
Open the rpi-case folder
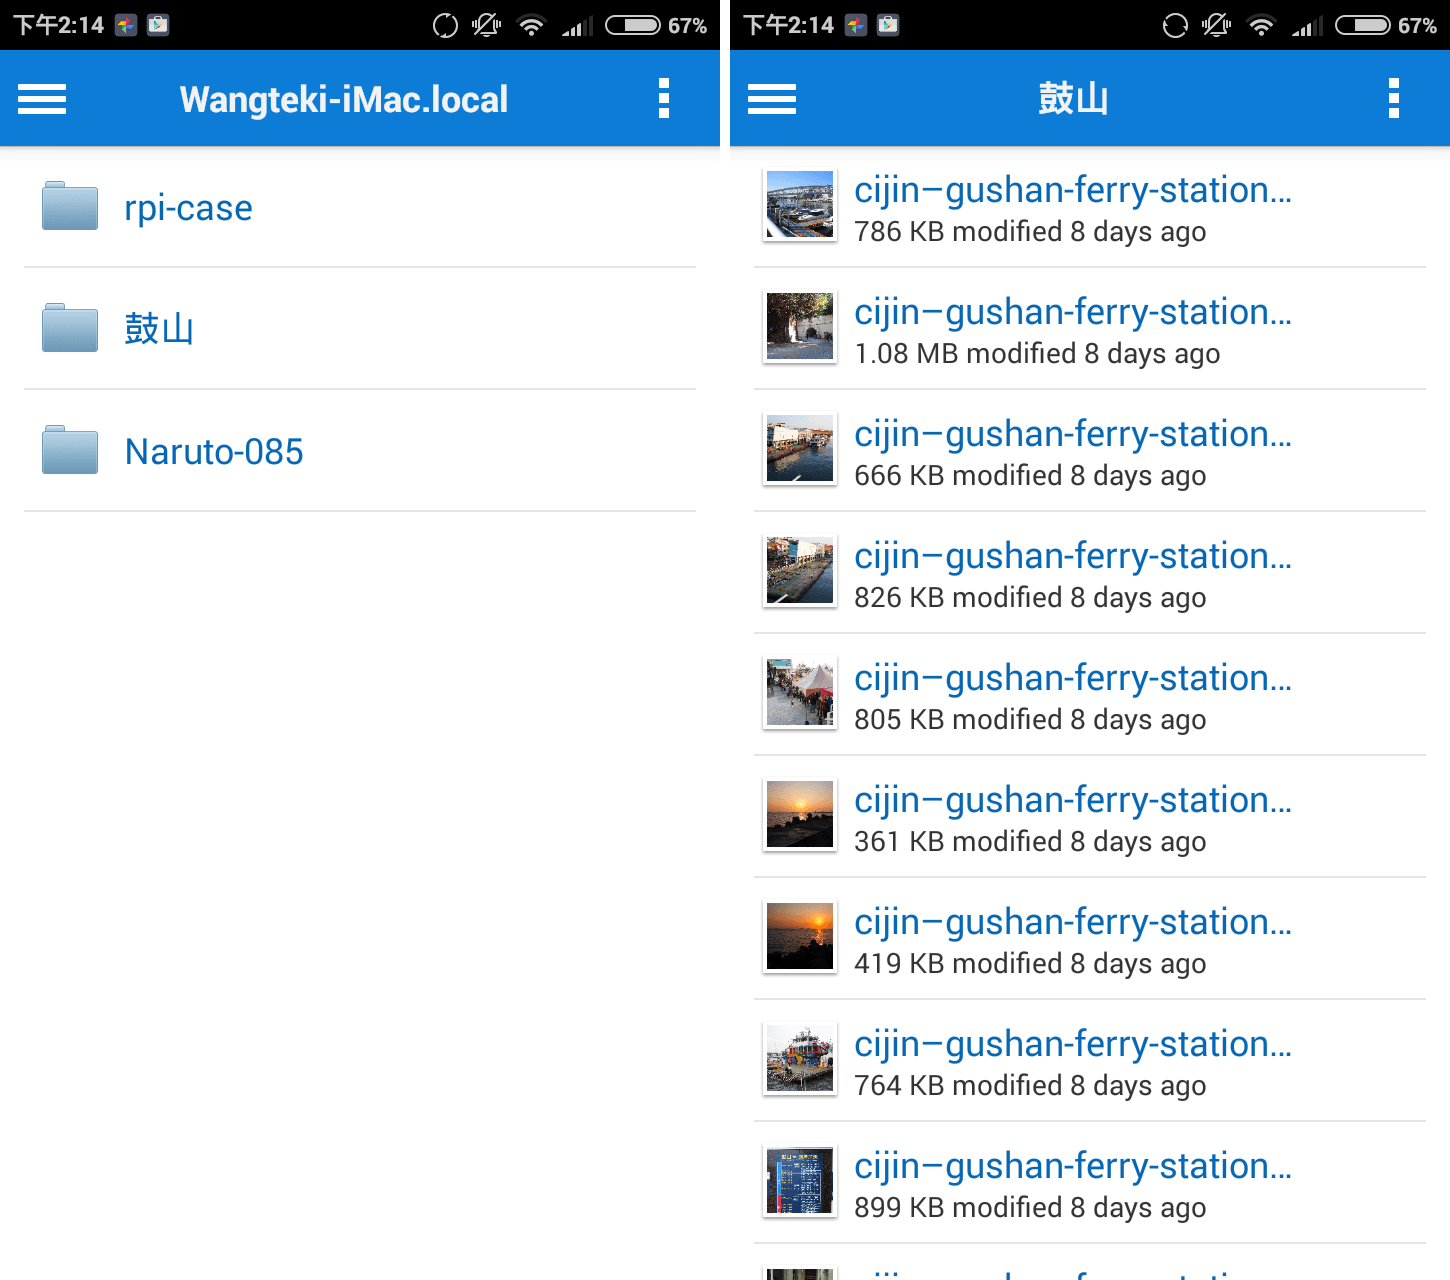187,207
